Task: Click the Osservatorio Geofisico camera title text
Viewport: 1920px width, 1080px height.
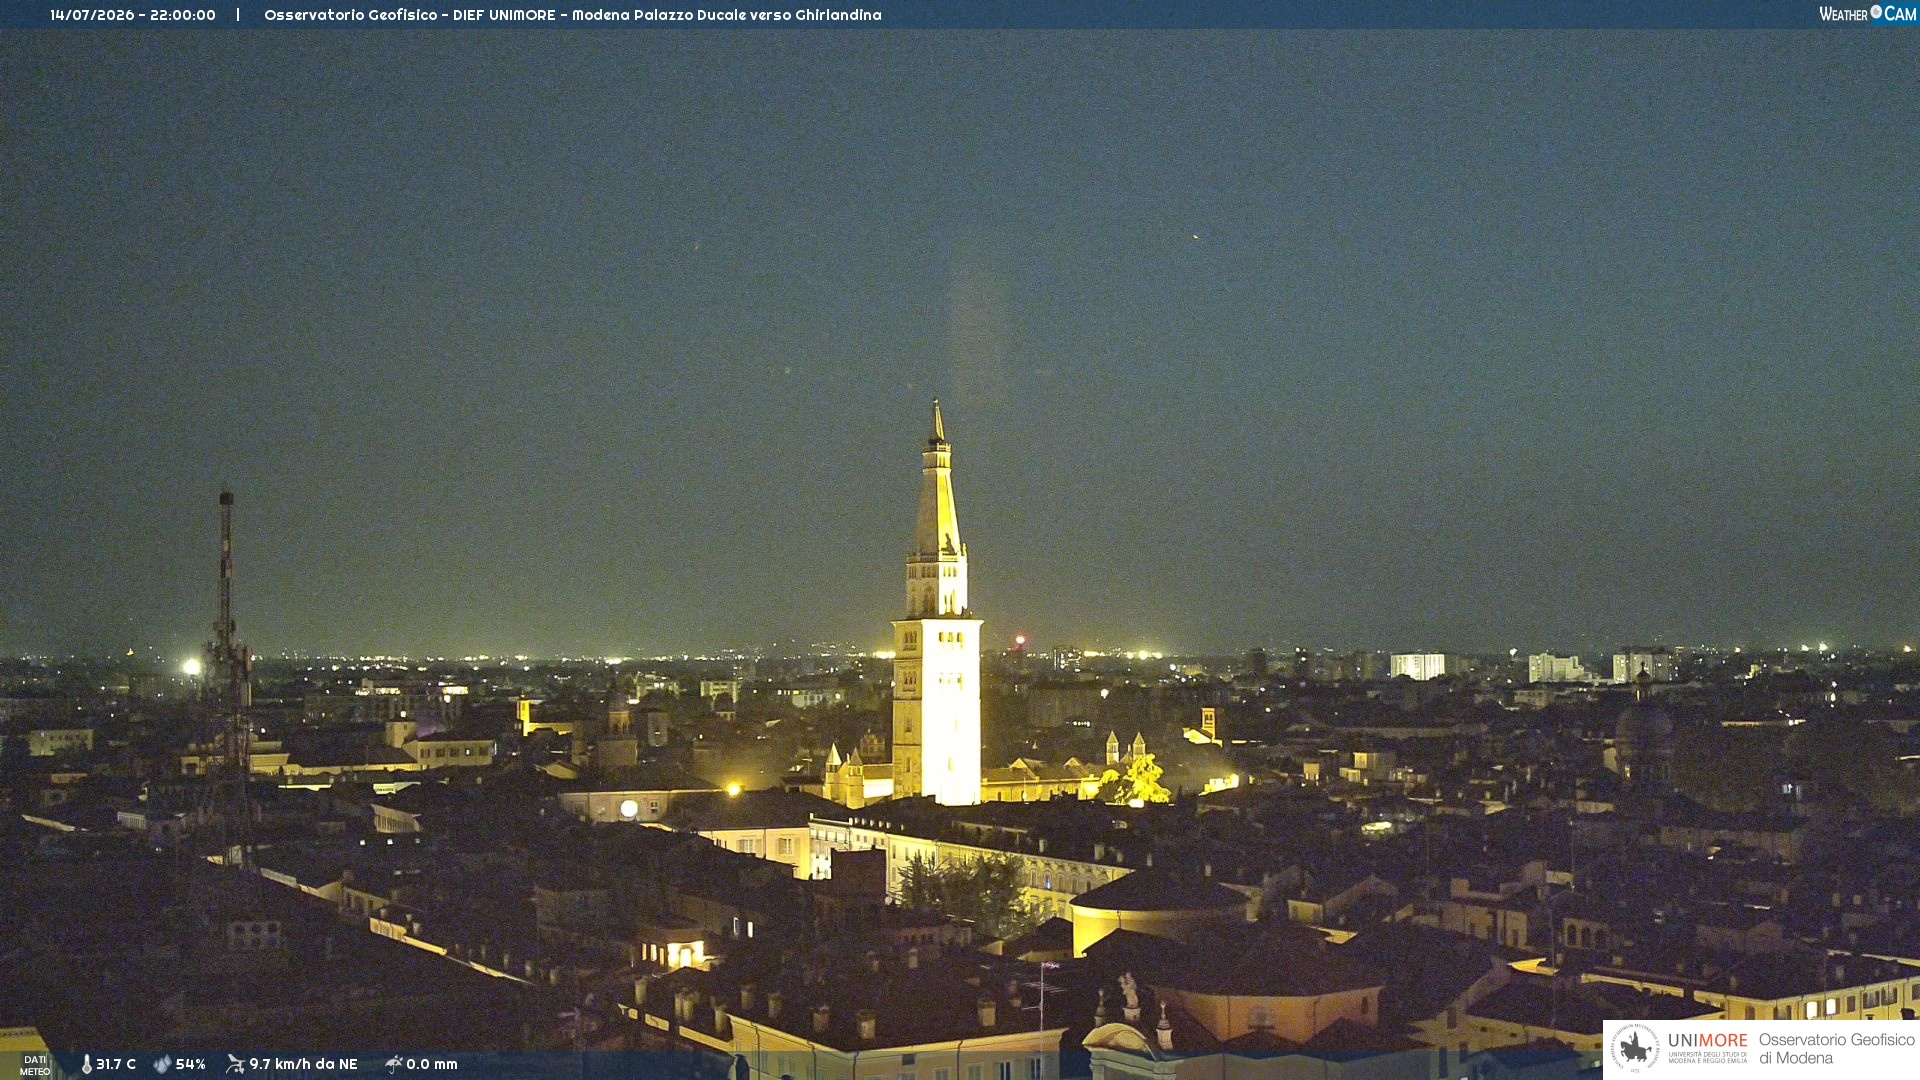Action: pyautogui.click(x=572, y=15)
